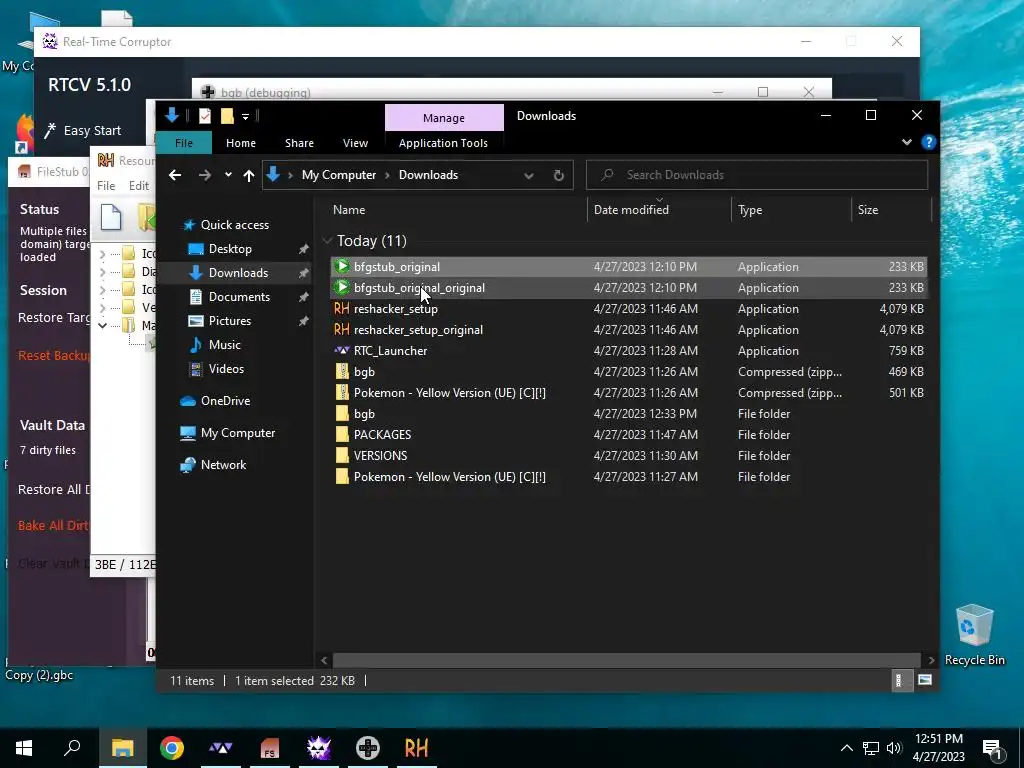The width and height of the screenshot is (1024, 768).
Task: Collapse expanded tree node in Resource Hacker
Action: coord(103,325)
